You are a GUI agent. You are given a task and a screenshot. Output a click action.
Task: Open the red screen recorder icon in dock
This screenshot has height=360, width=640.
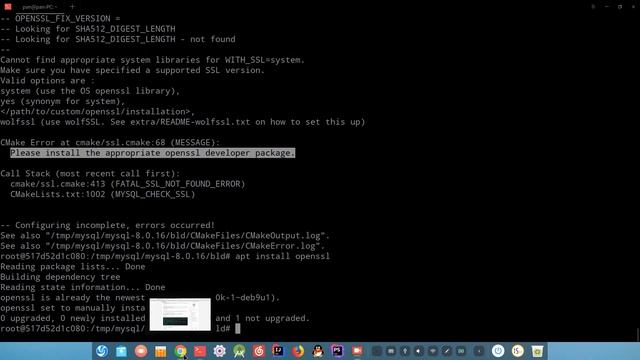coord(357,351)
